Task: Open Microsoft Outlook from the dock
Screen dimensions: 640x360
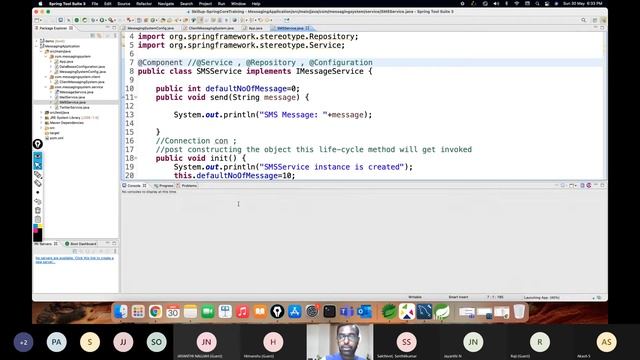Action: (x=364, y=312)
